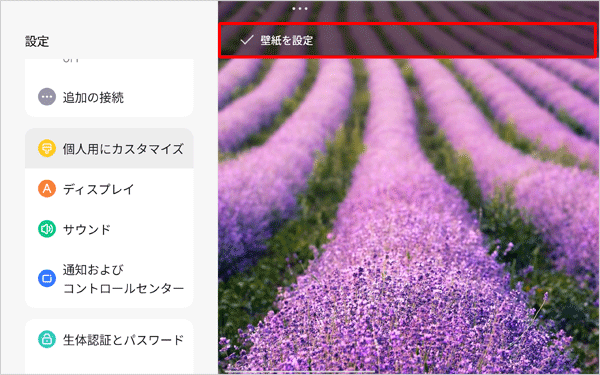Open サウンド settings
The width and height of the screenshot is (600, 375).
click(109, 229)
